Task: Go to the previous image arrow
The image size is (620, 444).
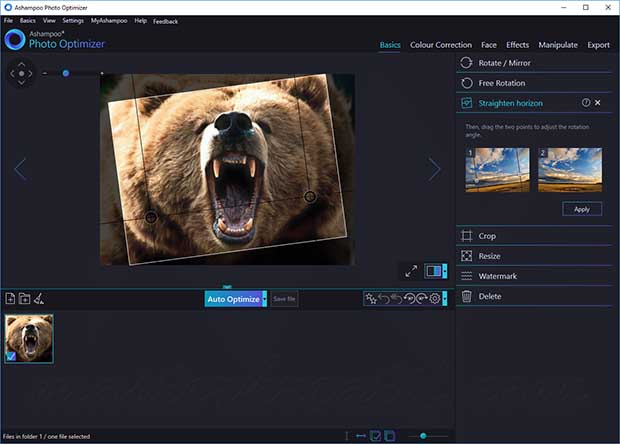Action: pyautogui.click(x=20, y=169)
